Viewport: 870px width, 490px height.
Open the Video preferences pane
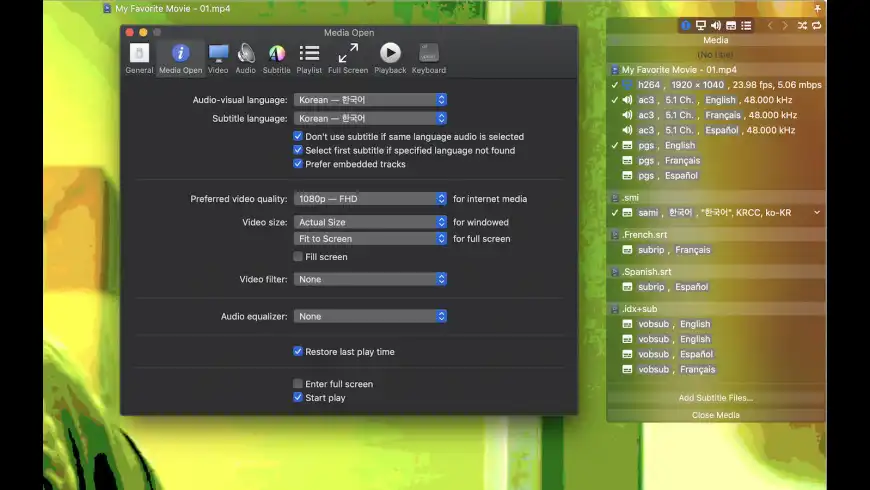[218, 58]
